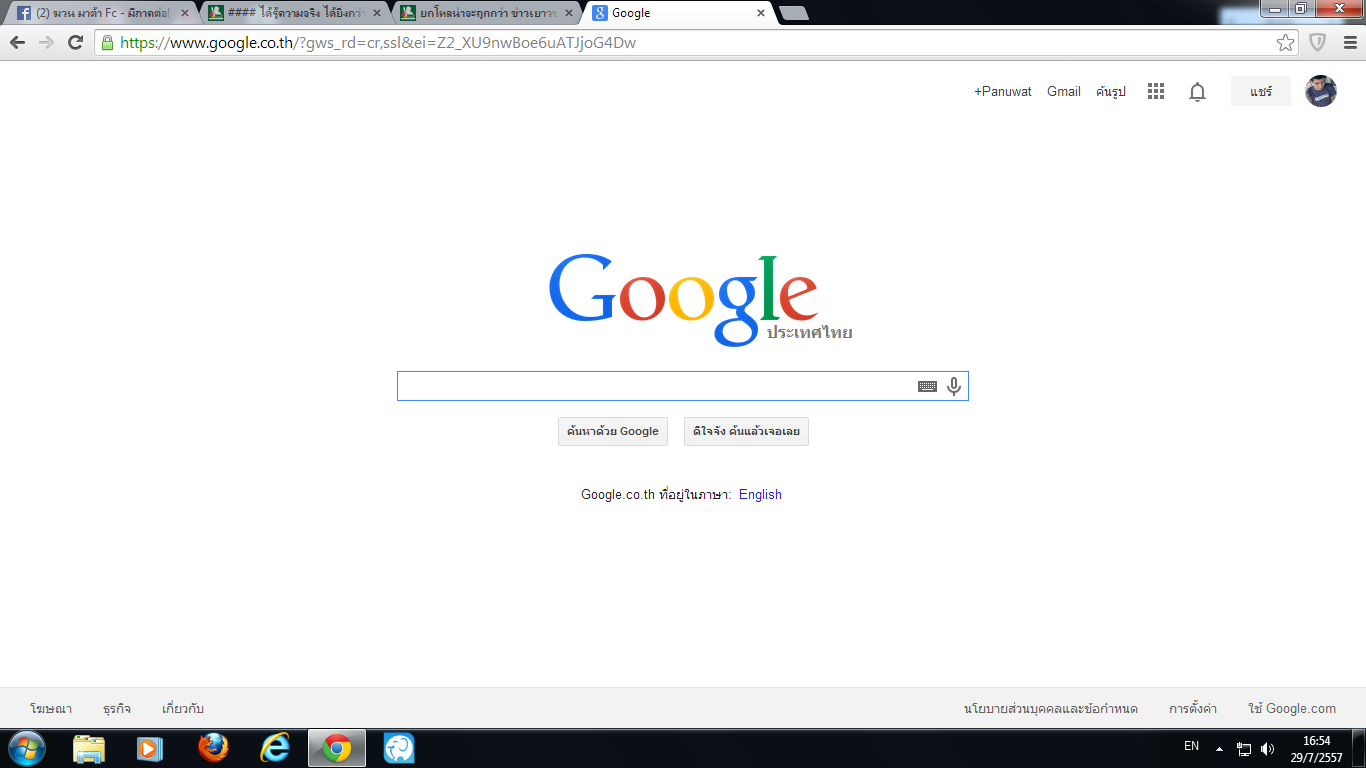Click the ดีใจจัง ค้นแล้วเจอเลย button
The height and width of the screenshot is (768, 1366).
point(746,432)
